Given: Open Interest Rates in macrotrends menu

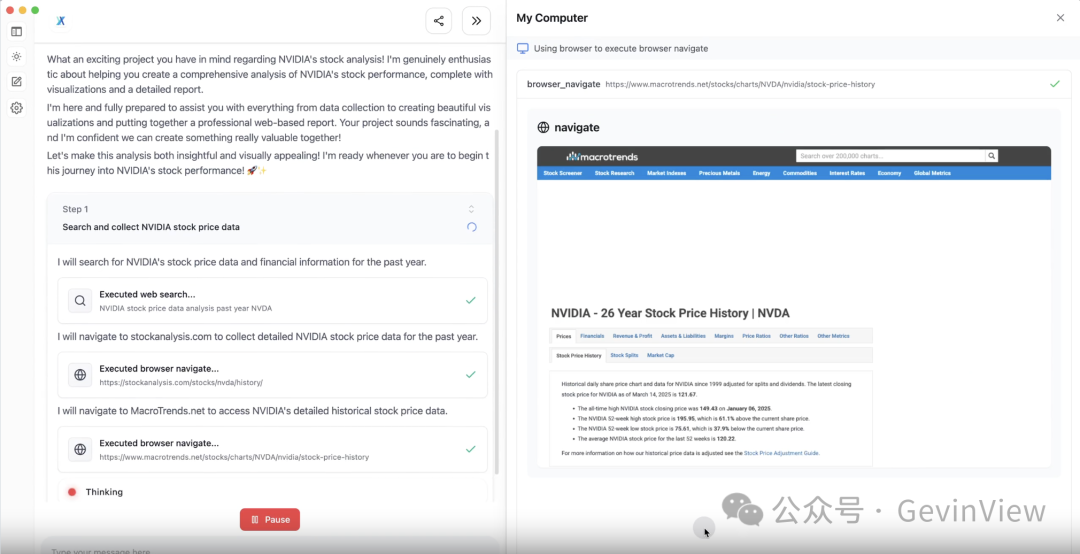Looking at the screenshot, I should pos(847,173).
